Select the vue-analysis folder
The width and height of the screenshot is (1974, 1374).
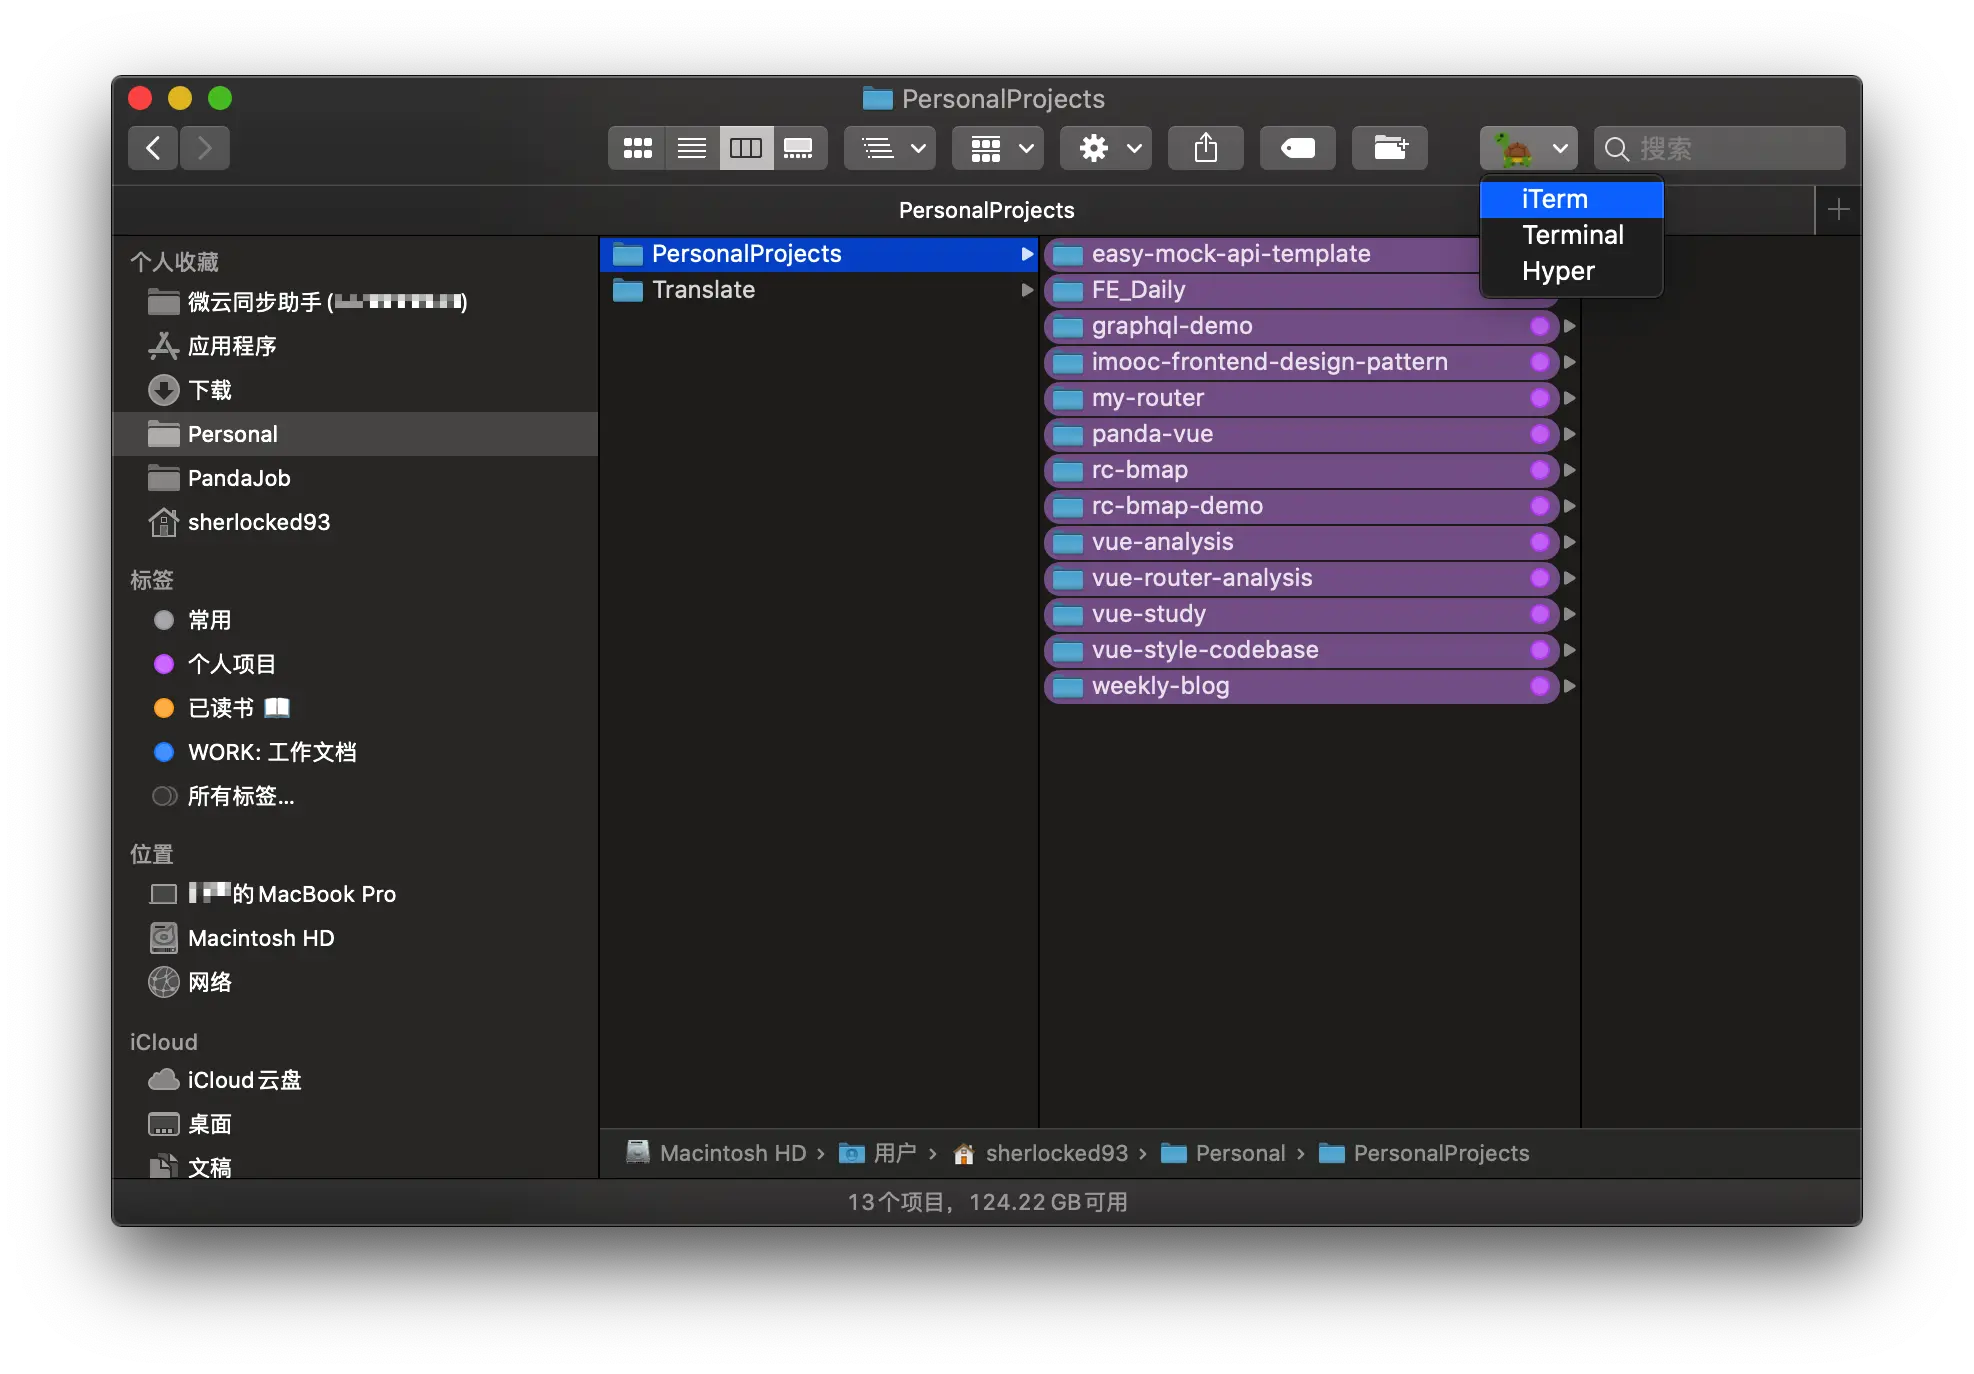(x=1302, y=542)
